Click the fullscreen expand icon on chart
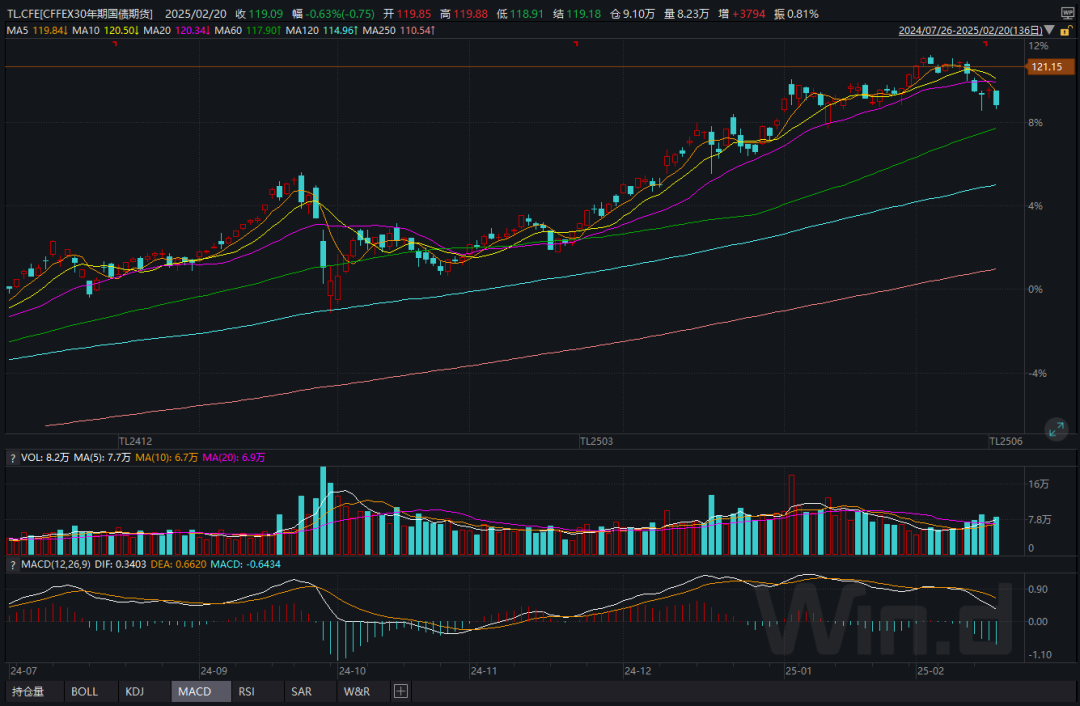Screen dimensions: 1080x706 (x=1055, y=430)
